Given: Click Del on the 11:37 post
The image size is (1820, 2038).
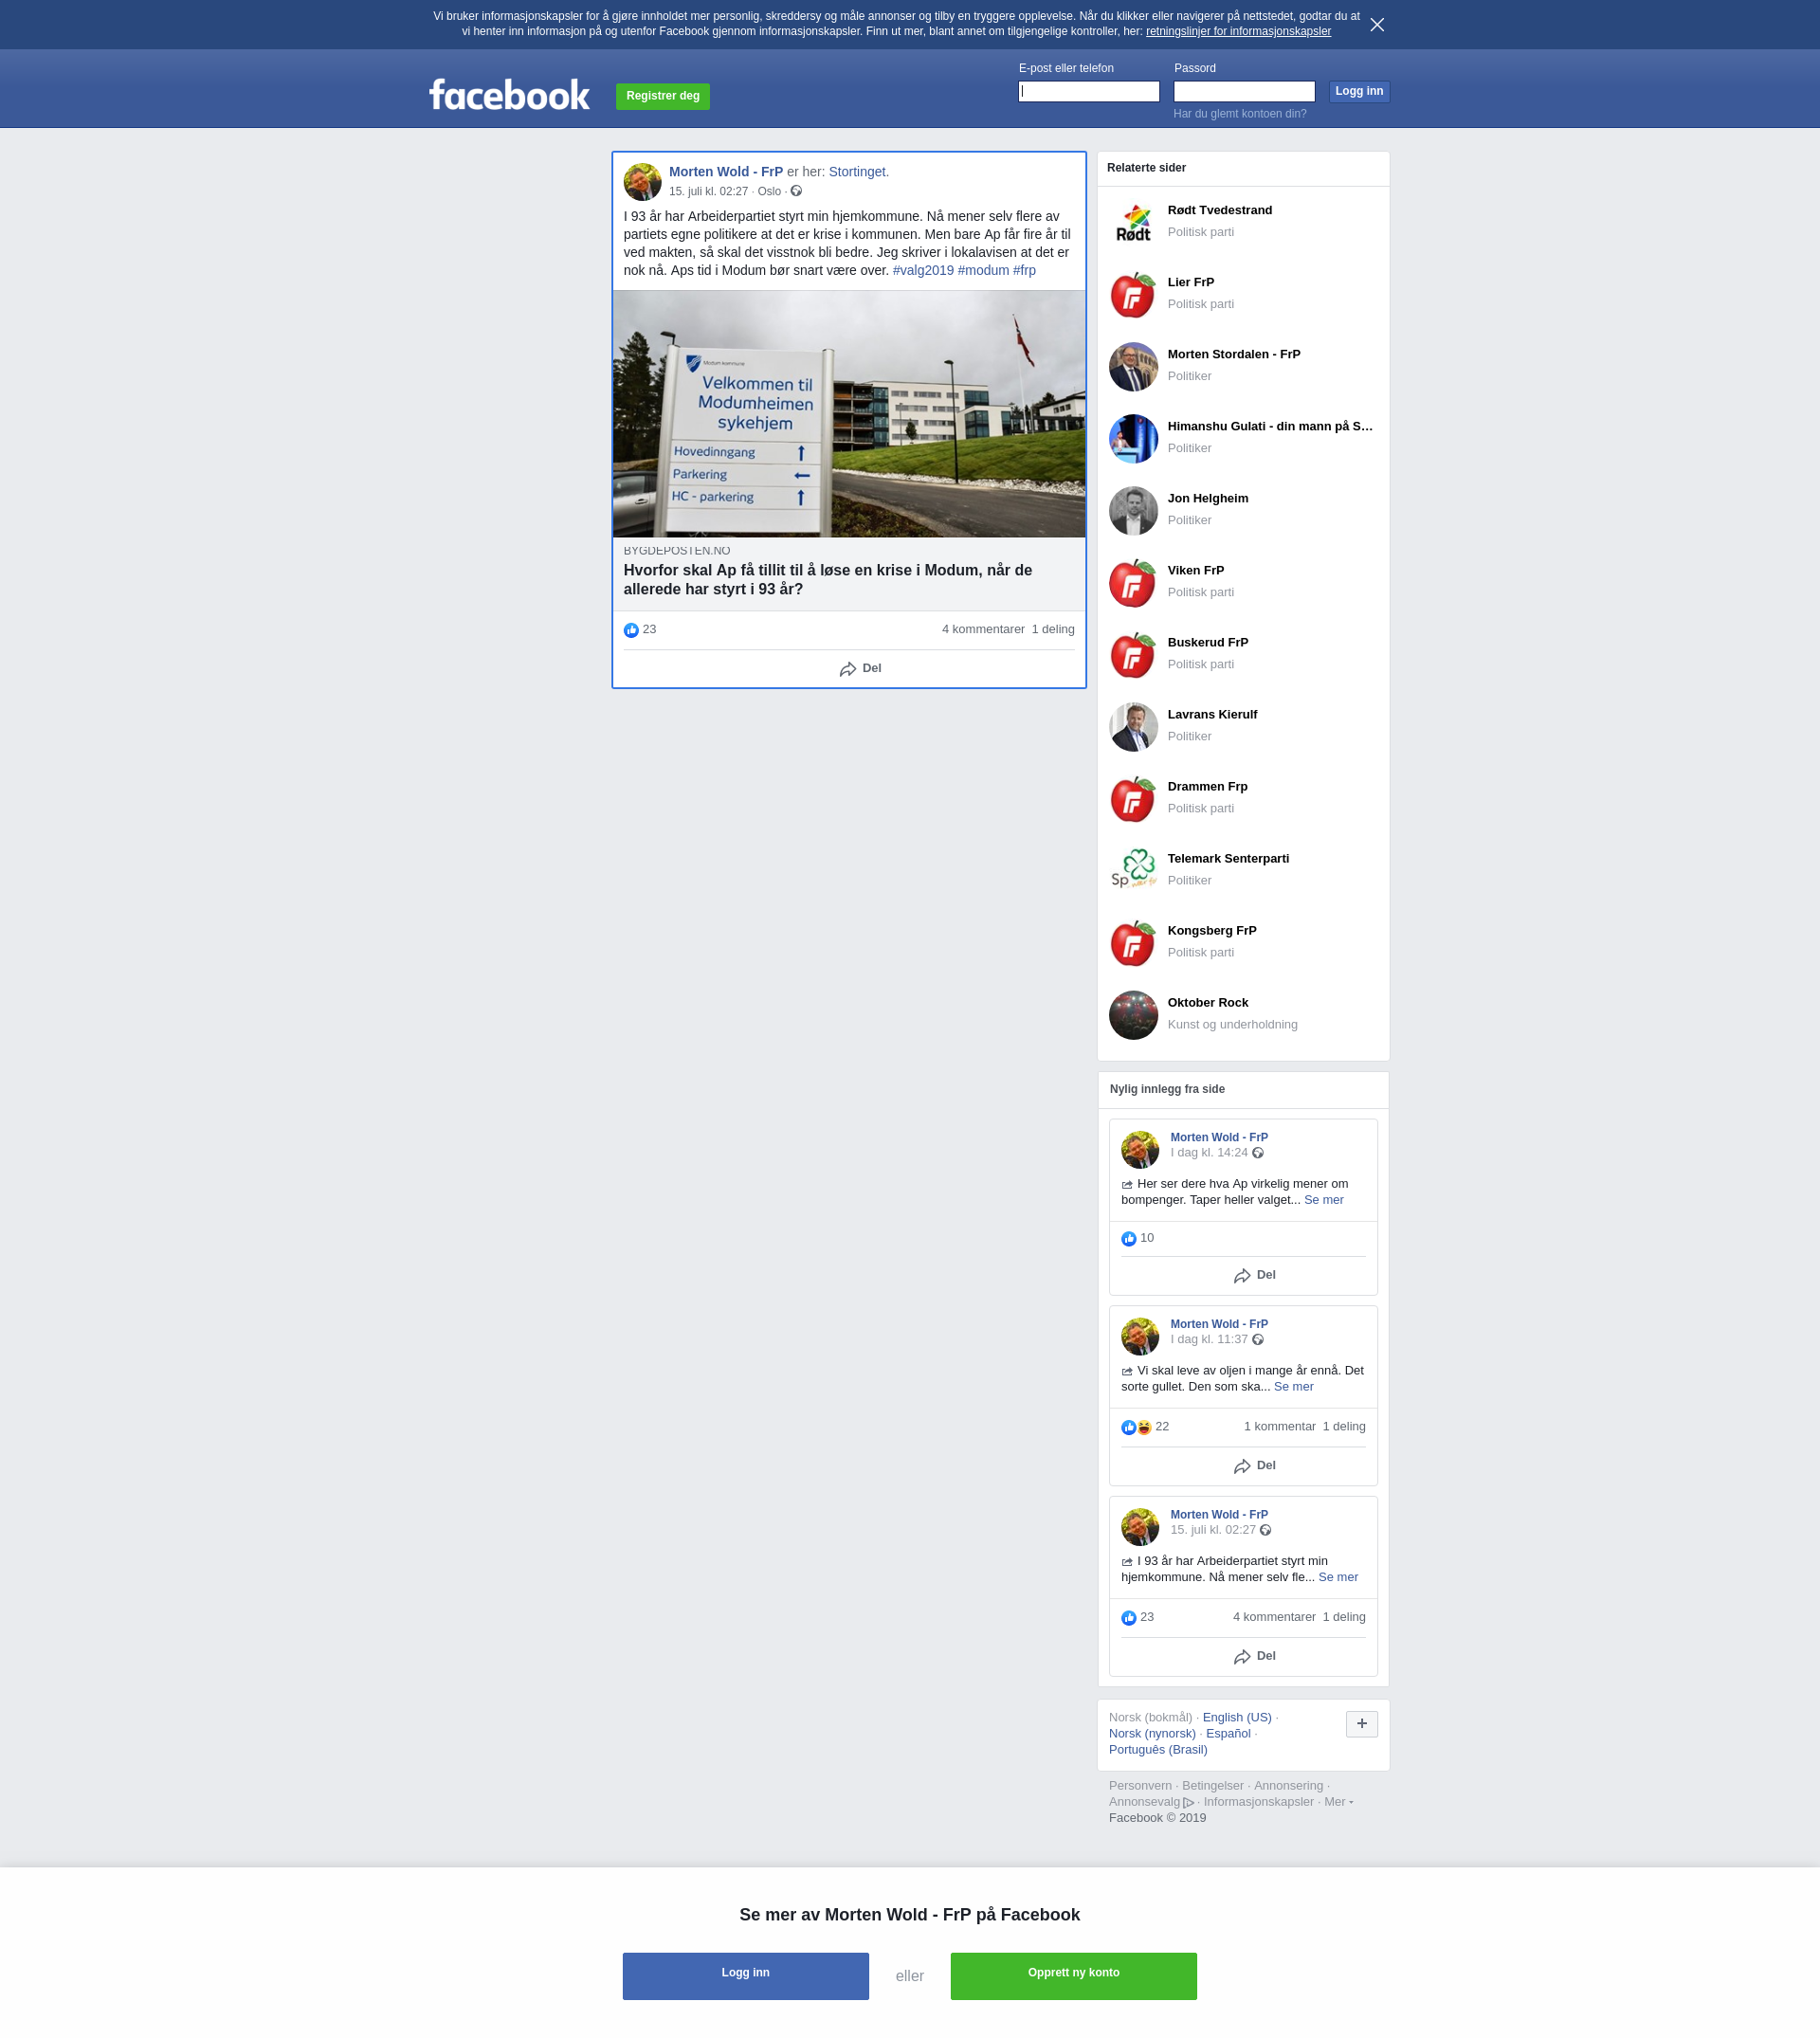Looking at the screenshot, I should point(1254,1466).
